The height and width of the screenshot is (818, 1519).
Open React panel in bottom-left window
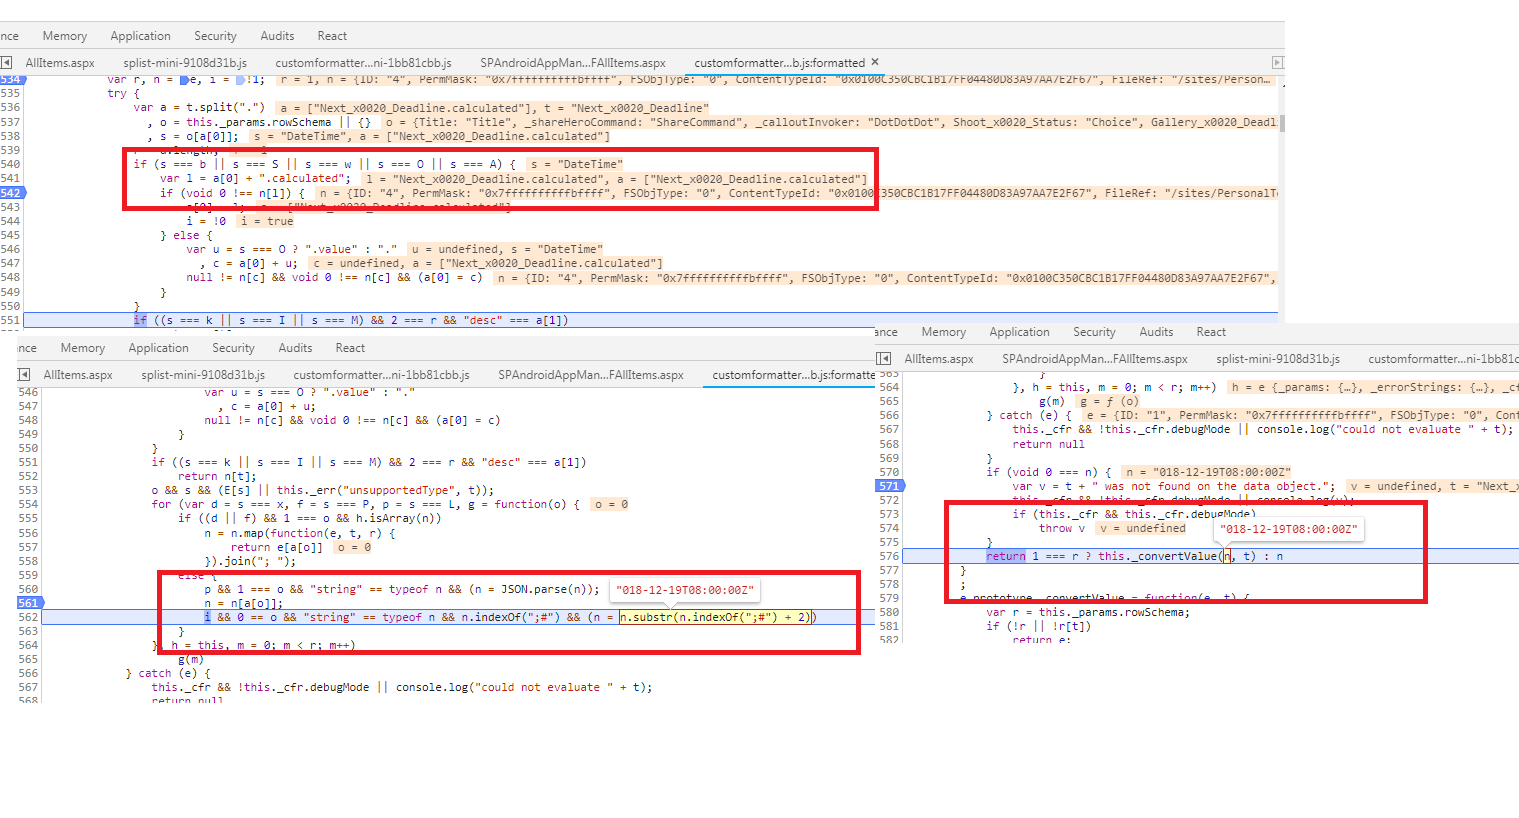[x=350, y=348]
